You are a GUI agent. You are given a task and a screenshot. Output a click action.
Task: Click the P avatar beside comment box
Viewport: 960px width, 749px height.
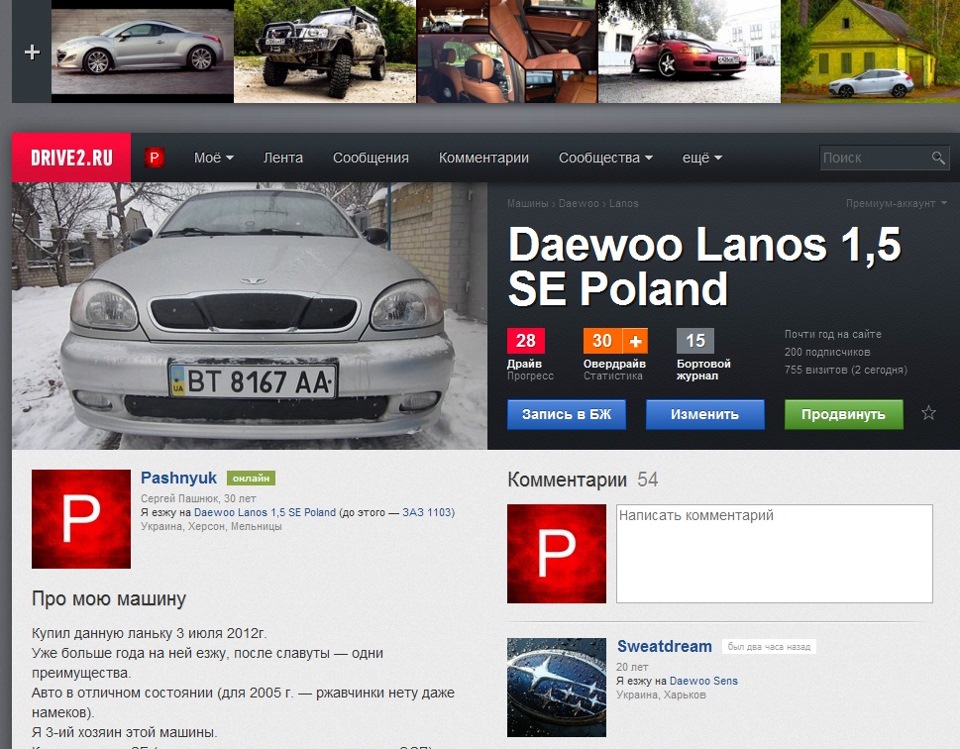[557, 554]
